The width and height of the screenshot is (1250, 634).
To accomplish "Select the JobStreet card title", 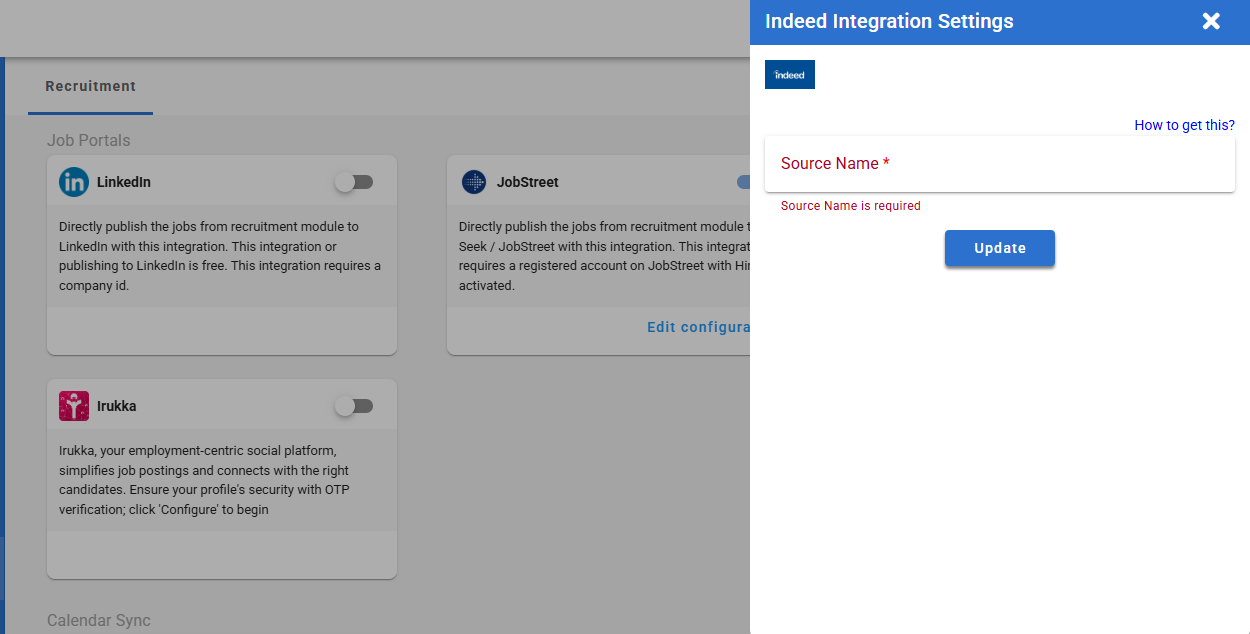I will tap(528, 182).
